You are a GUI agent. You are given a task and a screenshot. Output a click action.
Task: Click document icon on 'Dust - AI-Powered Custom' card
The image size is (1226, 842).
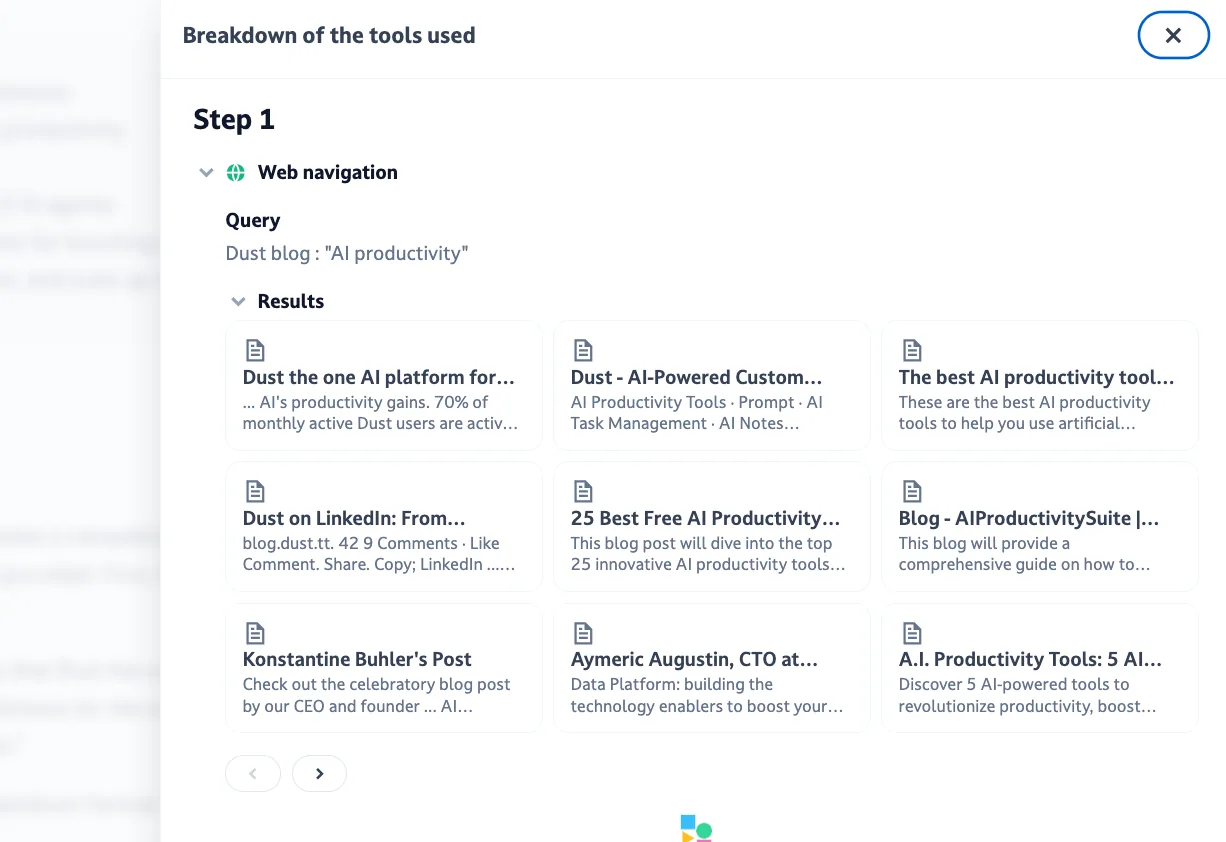583,351
